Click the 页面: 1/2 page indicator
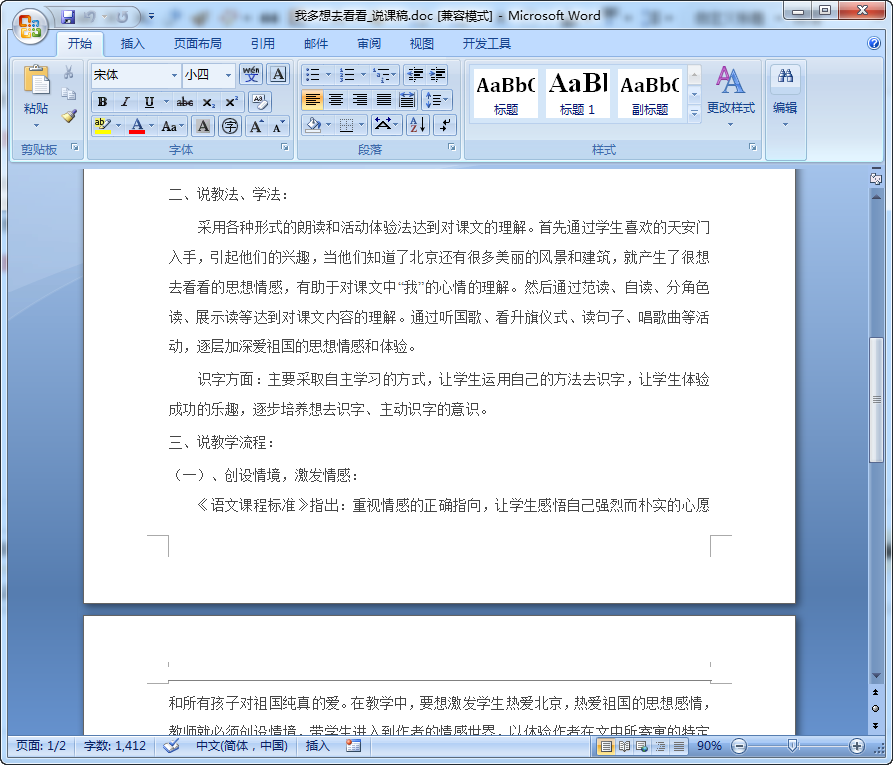Viewport: 893px width, 765px height. (x=41, y=746)
